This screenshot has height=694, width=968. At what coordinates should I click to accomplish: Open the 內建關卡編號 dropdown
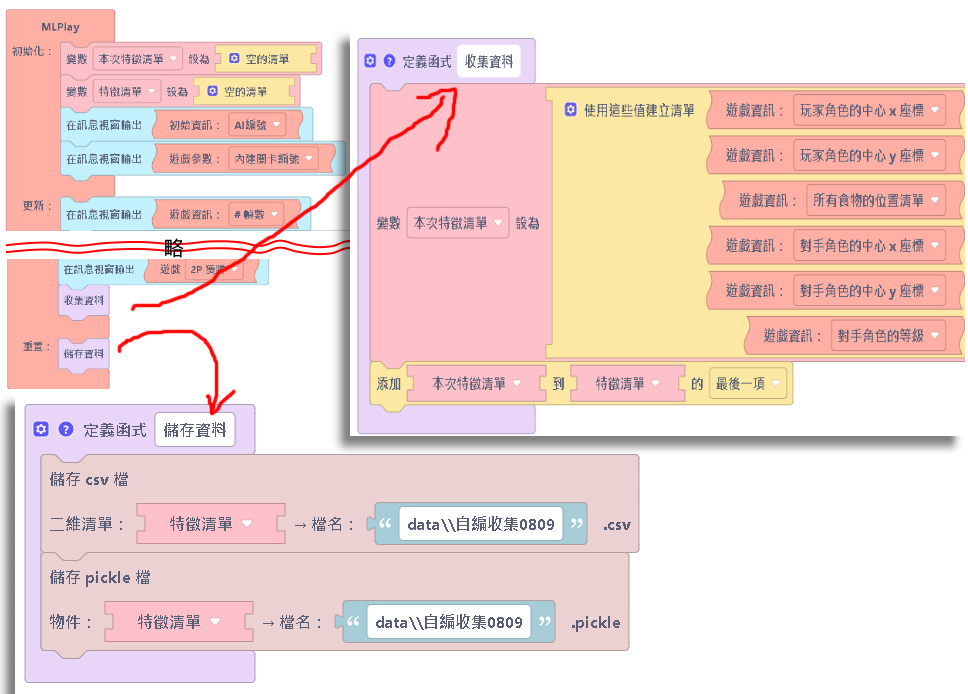pos(273,159)
